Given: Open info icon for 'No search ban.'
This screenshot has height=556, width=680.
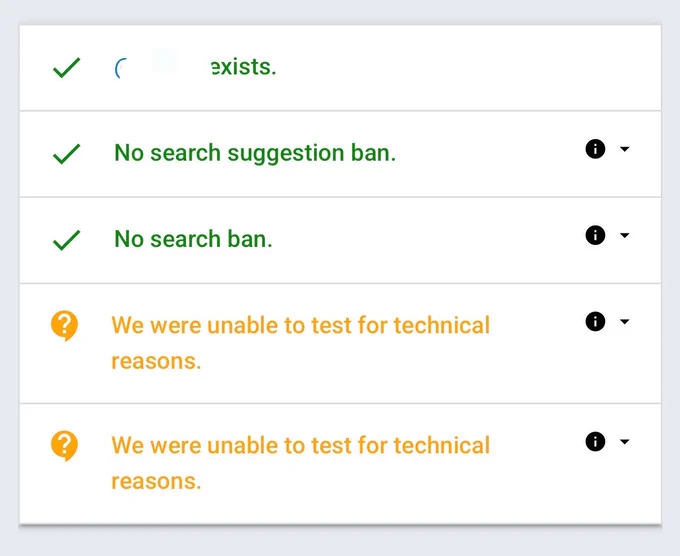Looking at the screenshot, I should tap(595, 235).
